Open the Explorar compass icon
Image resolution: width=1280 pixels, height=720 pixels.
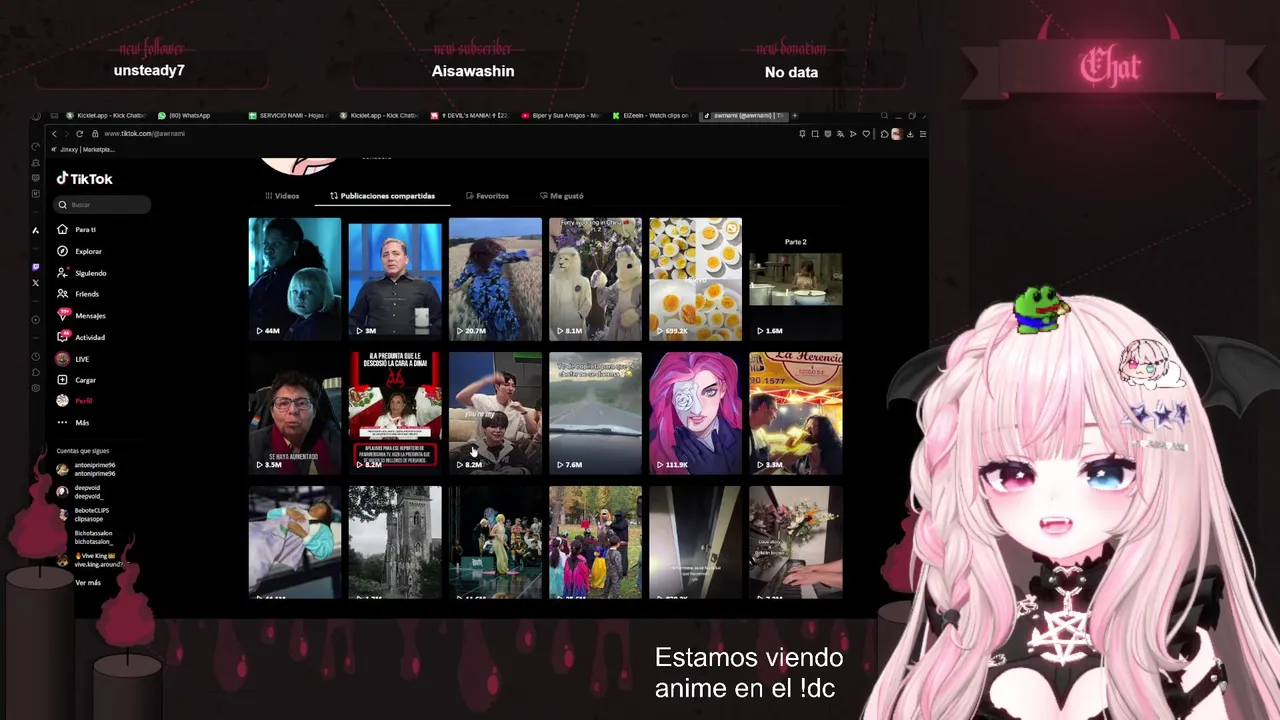coord(63,251)
